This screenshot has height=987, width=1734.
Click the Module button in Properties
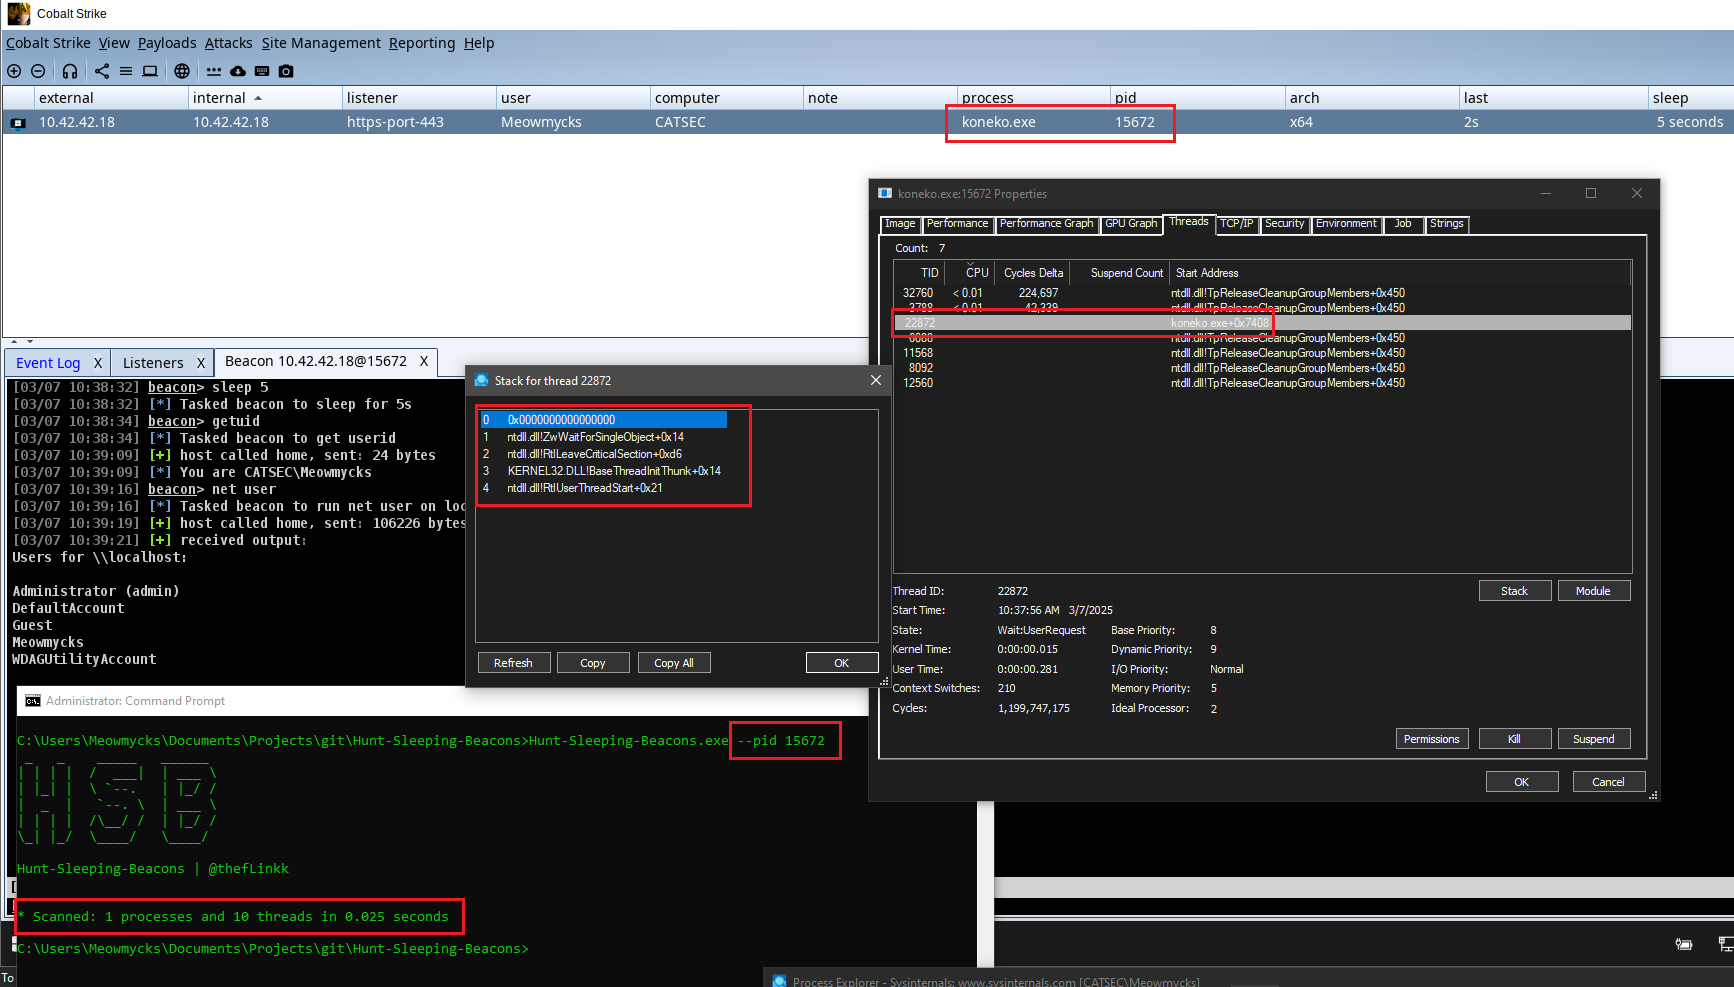click(x=1593, y=591)
